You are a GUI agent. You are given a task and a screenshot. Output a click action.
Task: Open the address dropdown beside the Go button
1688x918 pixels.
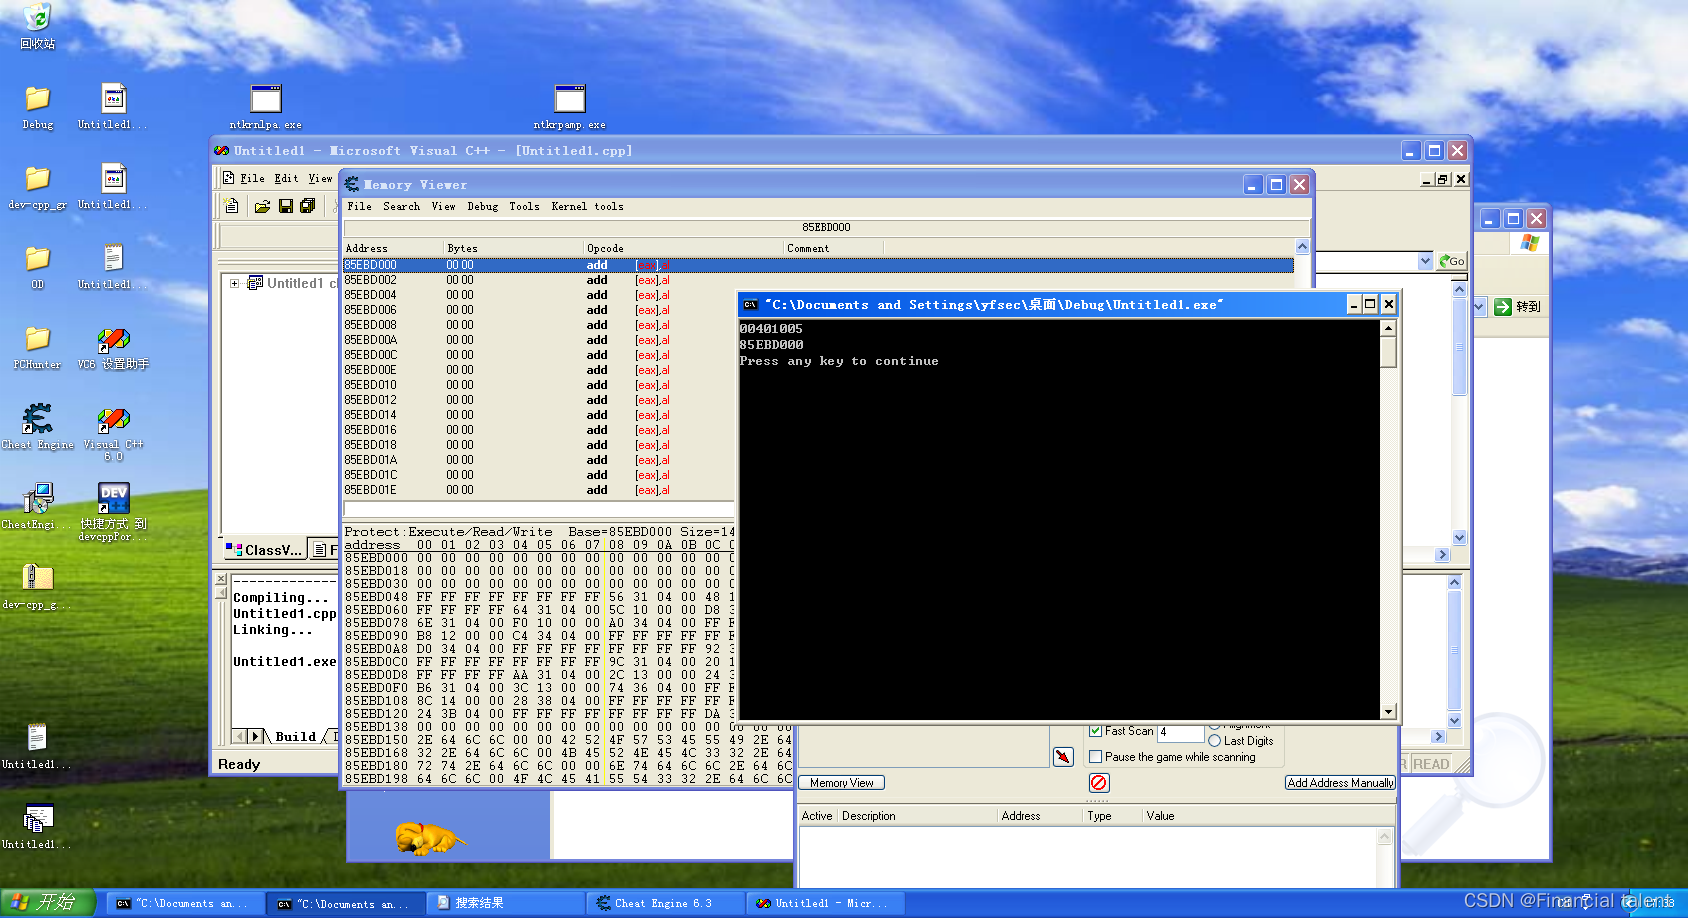tap(1425, 261)
